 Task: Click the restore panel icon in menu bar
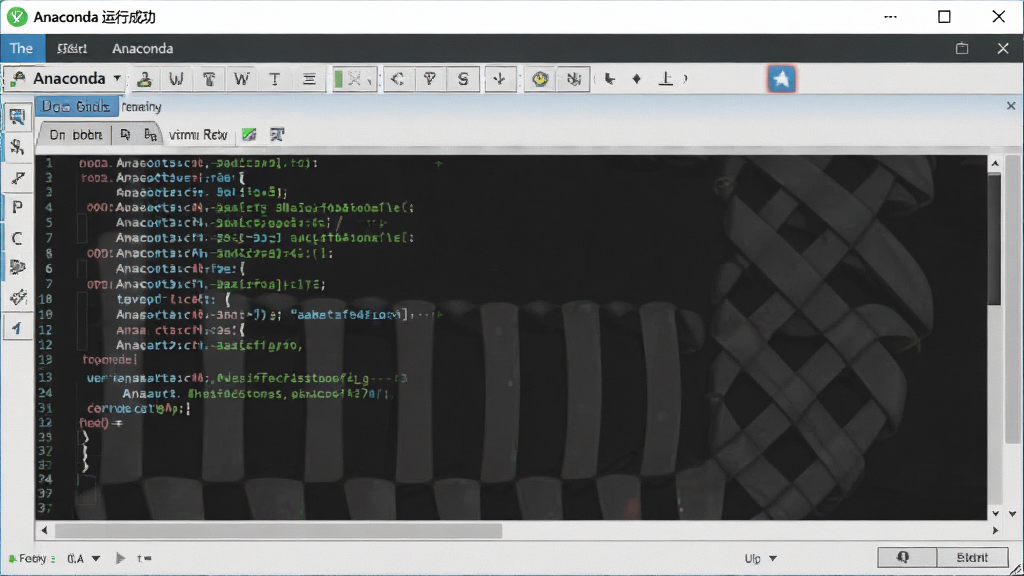click(962, 48)
